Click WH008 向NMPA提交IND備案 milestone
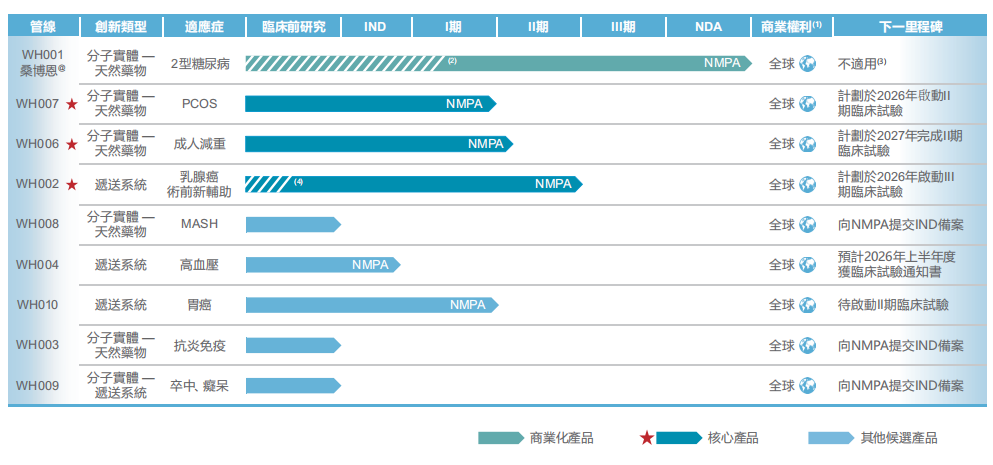Image resolution: width=993 pixels, height=465 pixels. (901, 224)
